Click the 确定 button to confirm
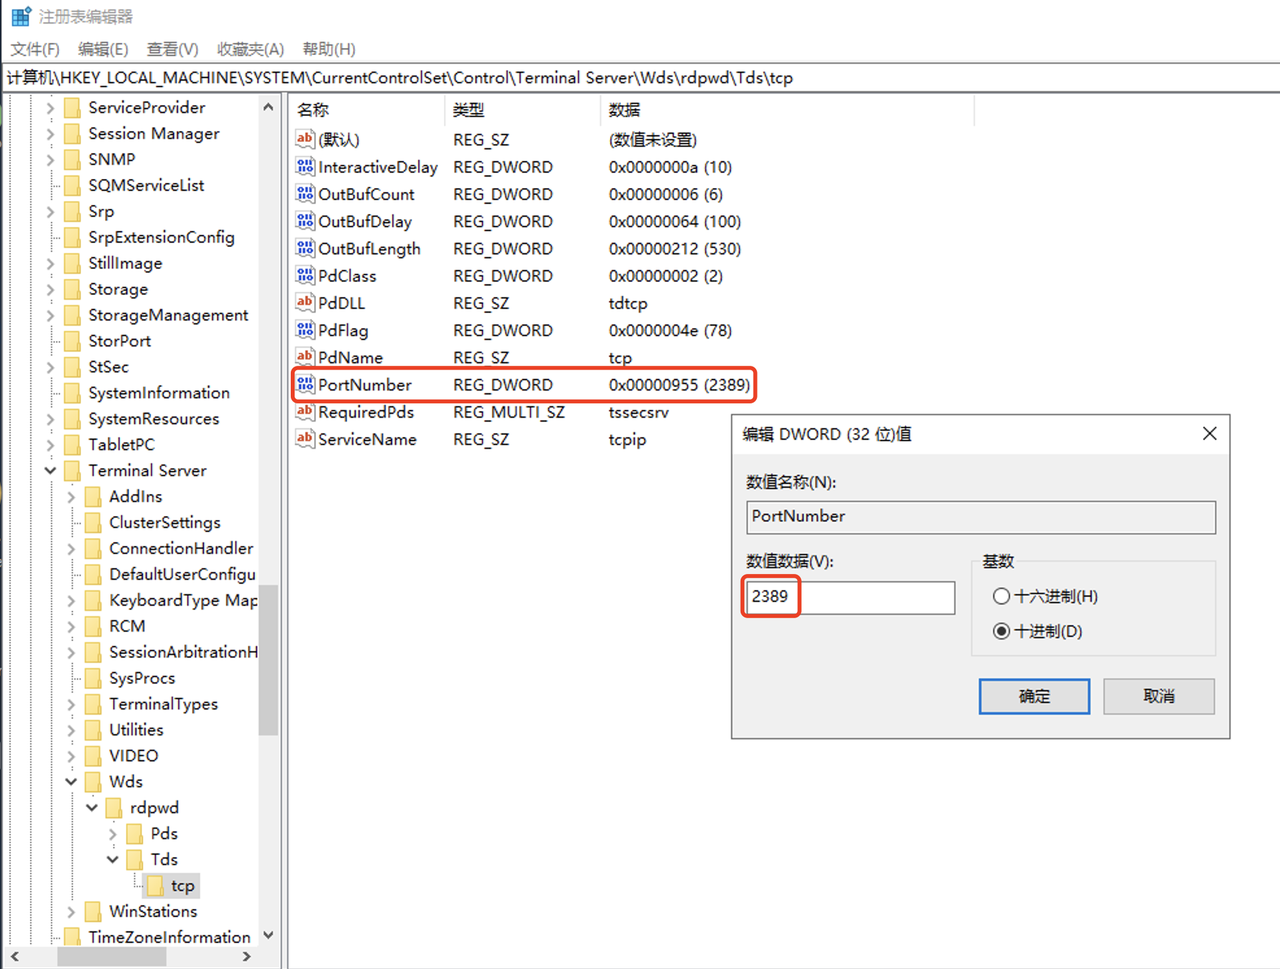 [1034, 697]
